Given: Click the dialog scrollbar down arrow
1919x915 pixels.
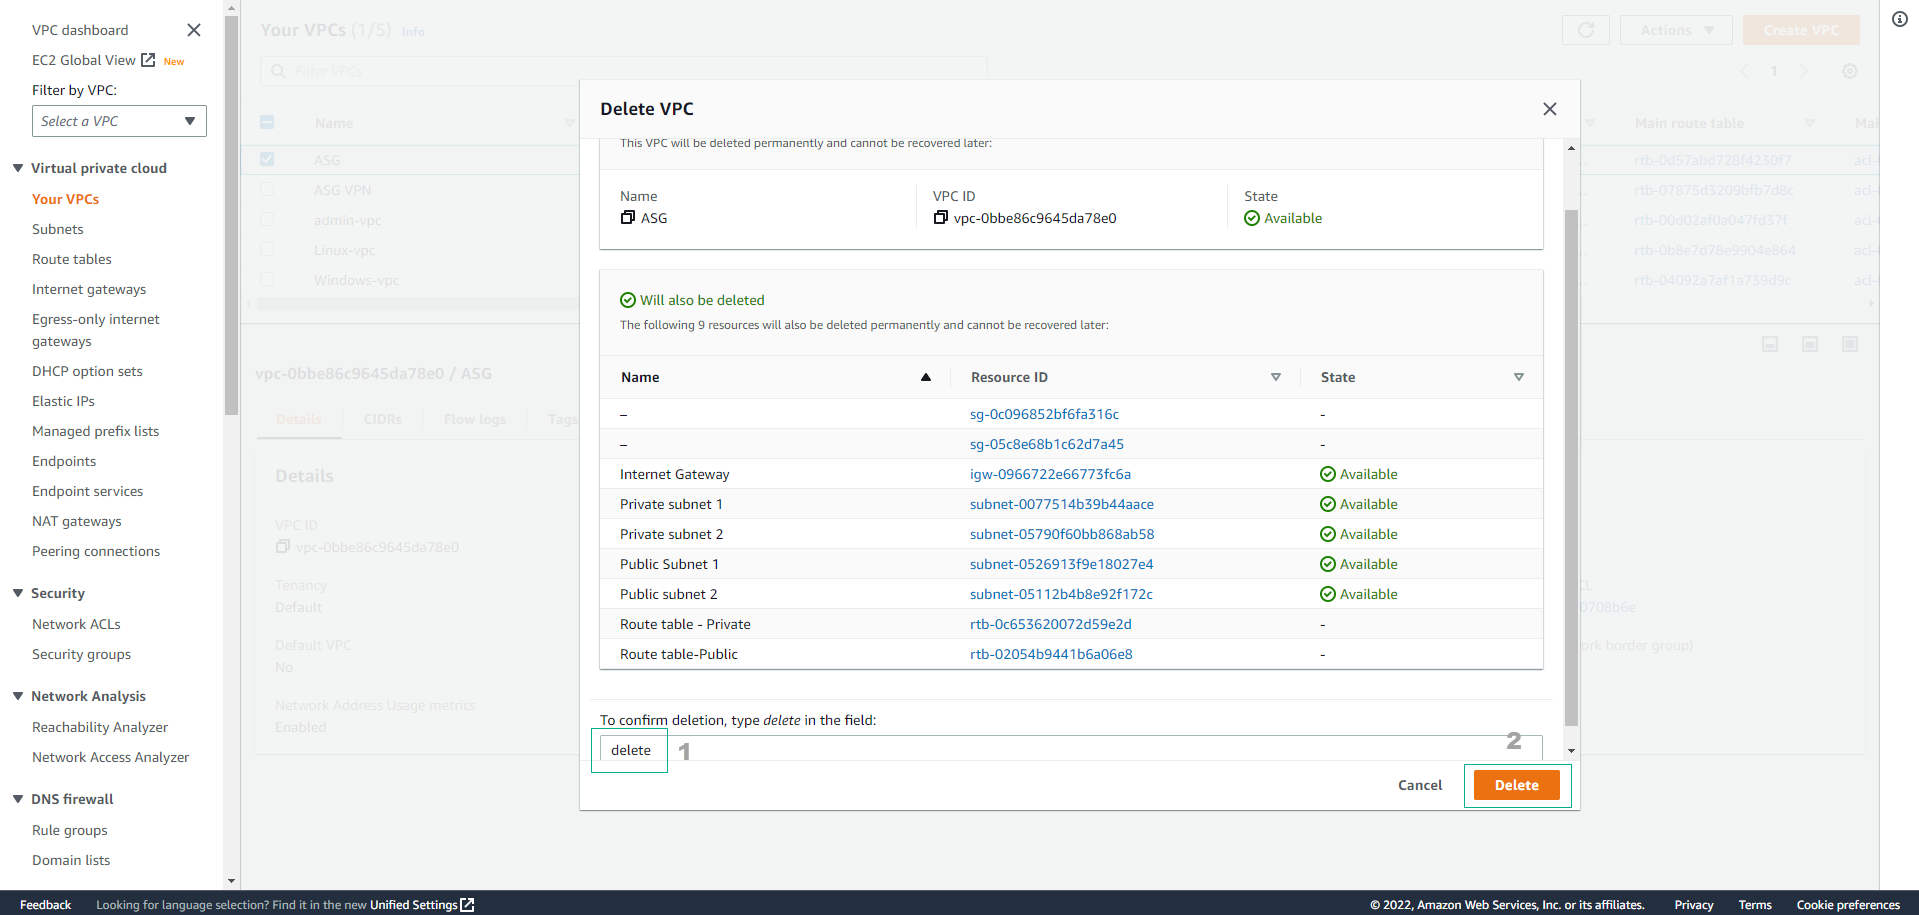Looking at the screenshot, I should coord(1571,750).
